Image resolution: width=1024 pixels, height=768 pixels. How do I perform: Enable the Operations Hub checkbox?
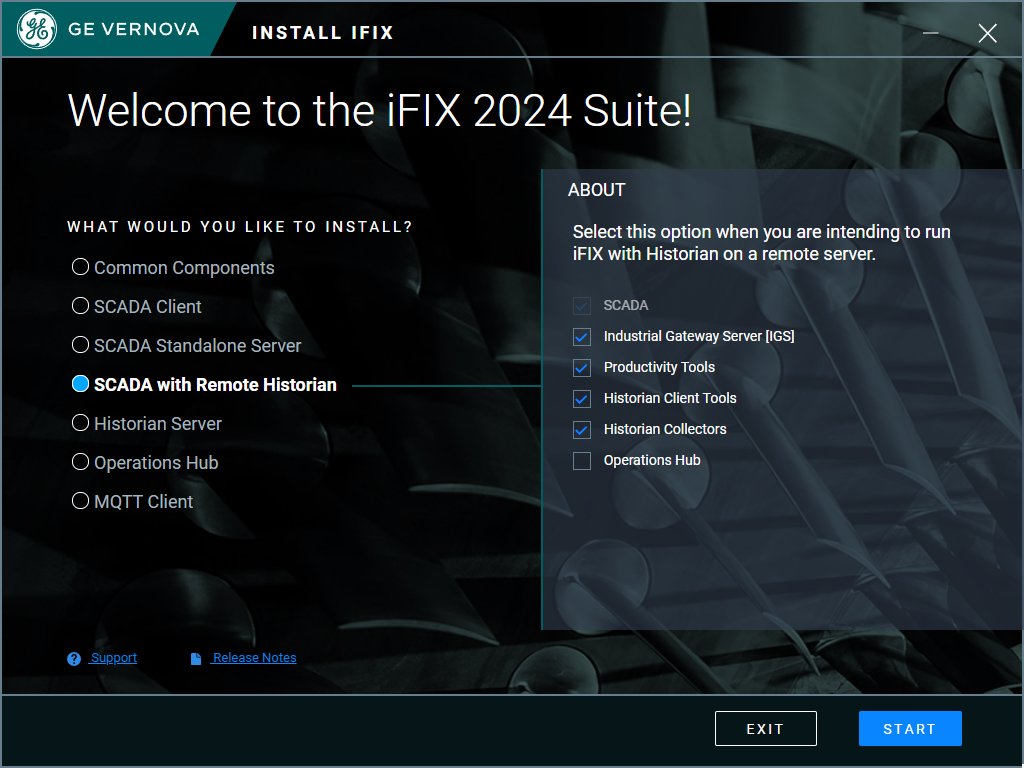coord(582,461)
